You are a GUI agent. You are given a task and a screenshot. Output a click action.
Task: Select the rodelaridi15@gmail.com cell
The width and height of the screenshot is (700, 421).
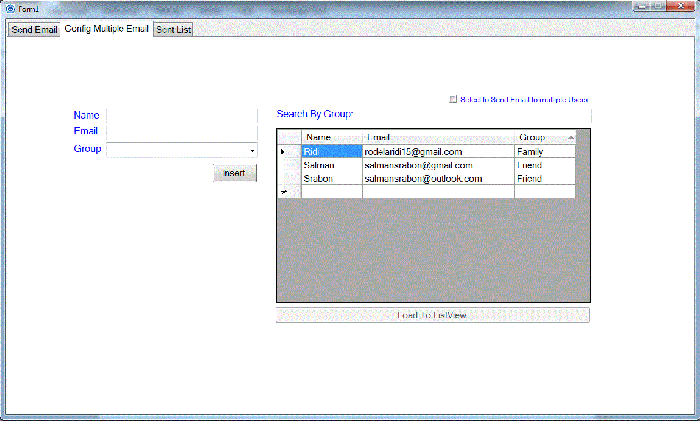click(x=438, y=151)
